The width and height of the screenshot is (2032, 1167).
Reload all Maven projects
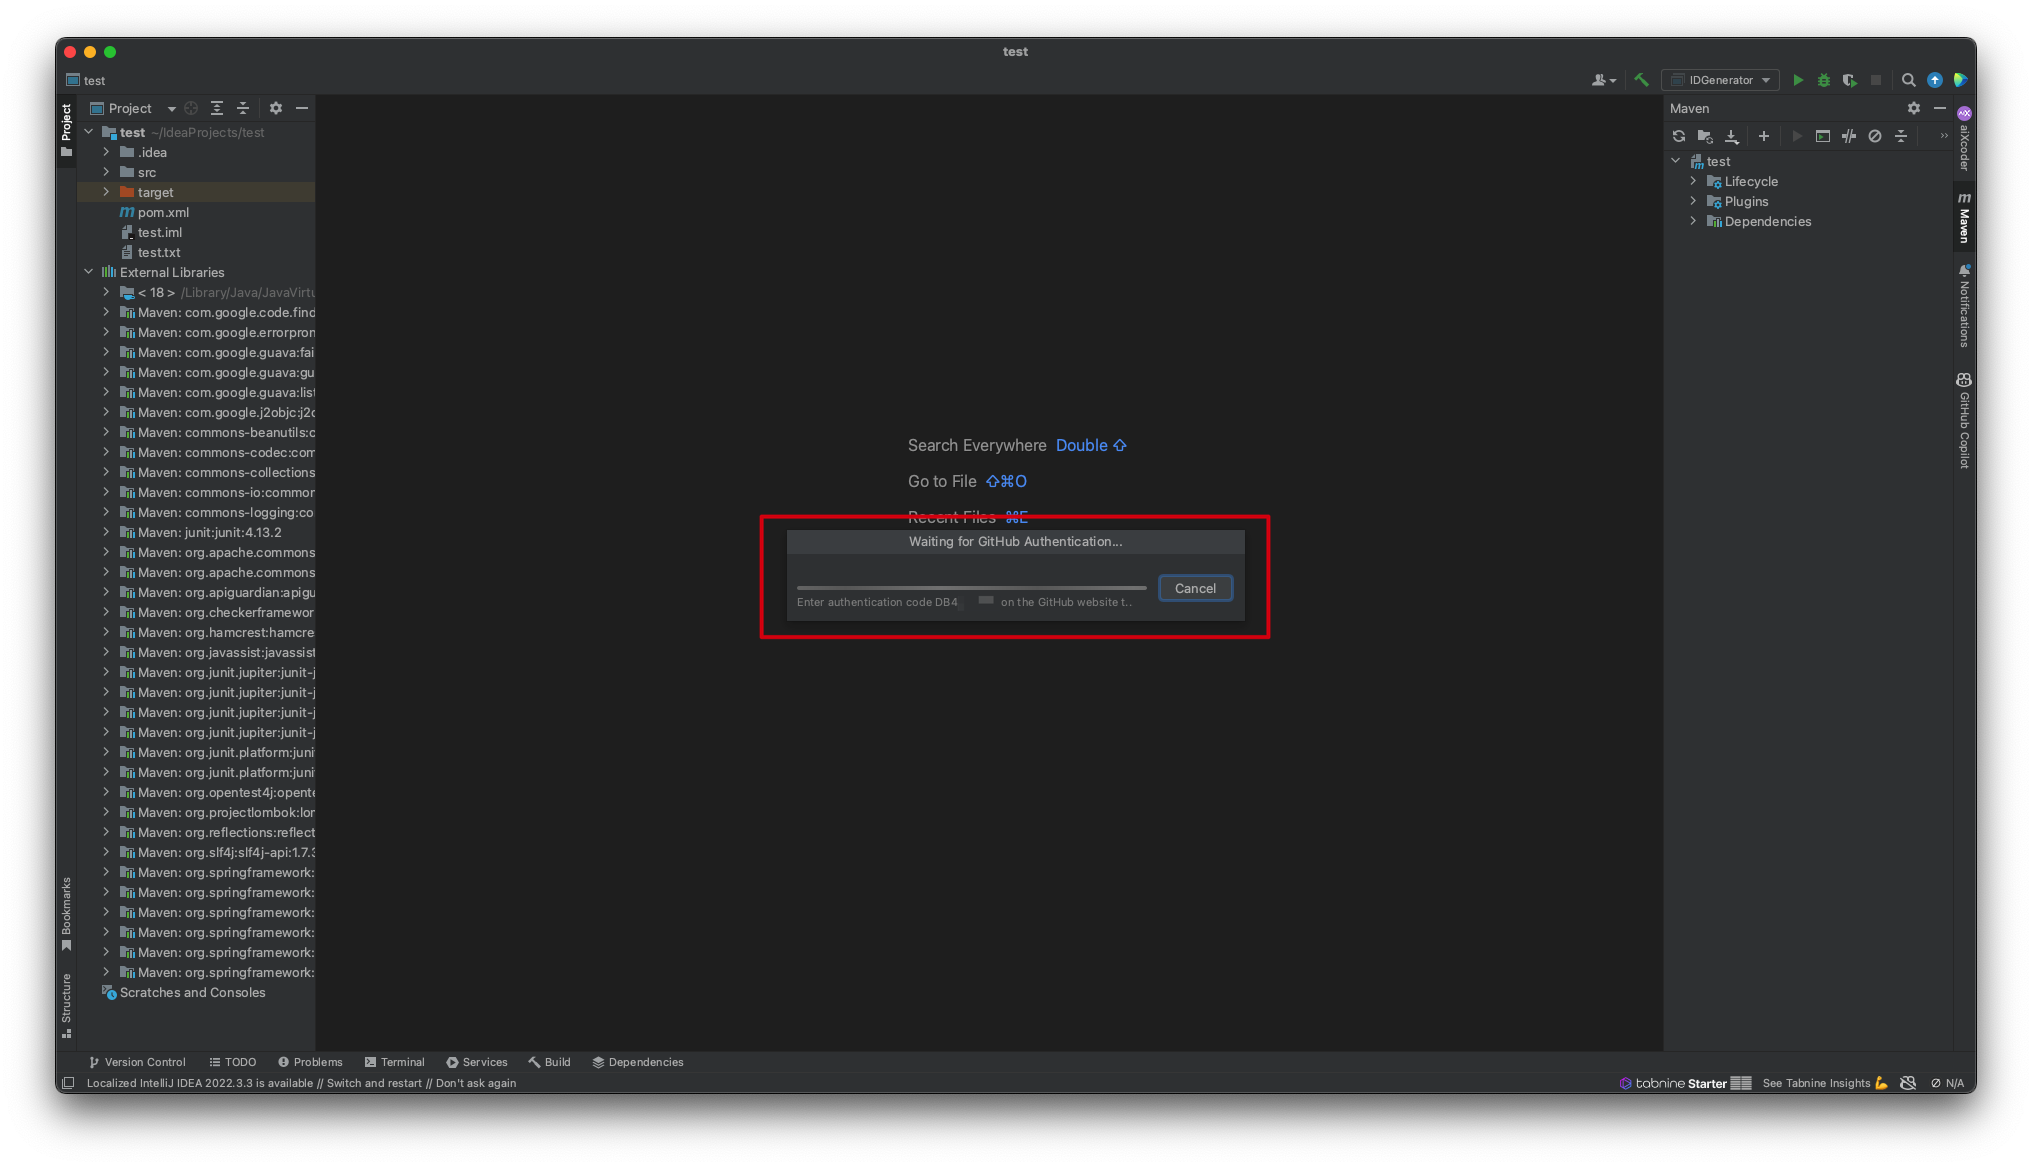click(1679, 136)
